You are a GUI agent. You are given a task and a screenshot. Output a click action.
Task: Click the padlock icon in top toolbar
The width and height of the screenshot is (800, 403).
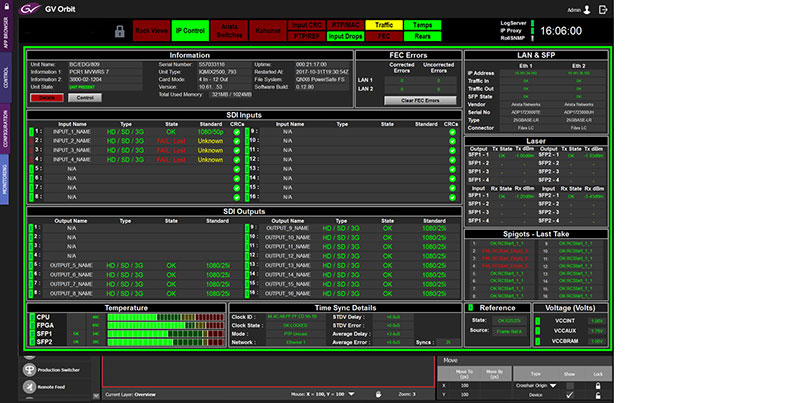click(118, 31)
